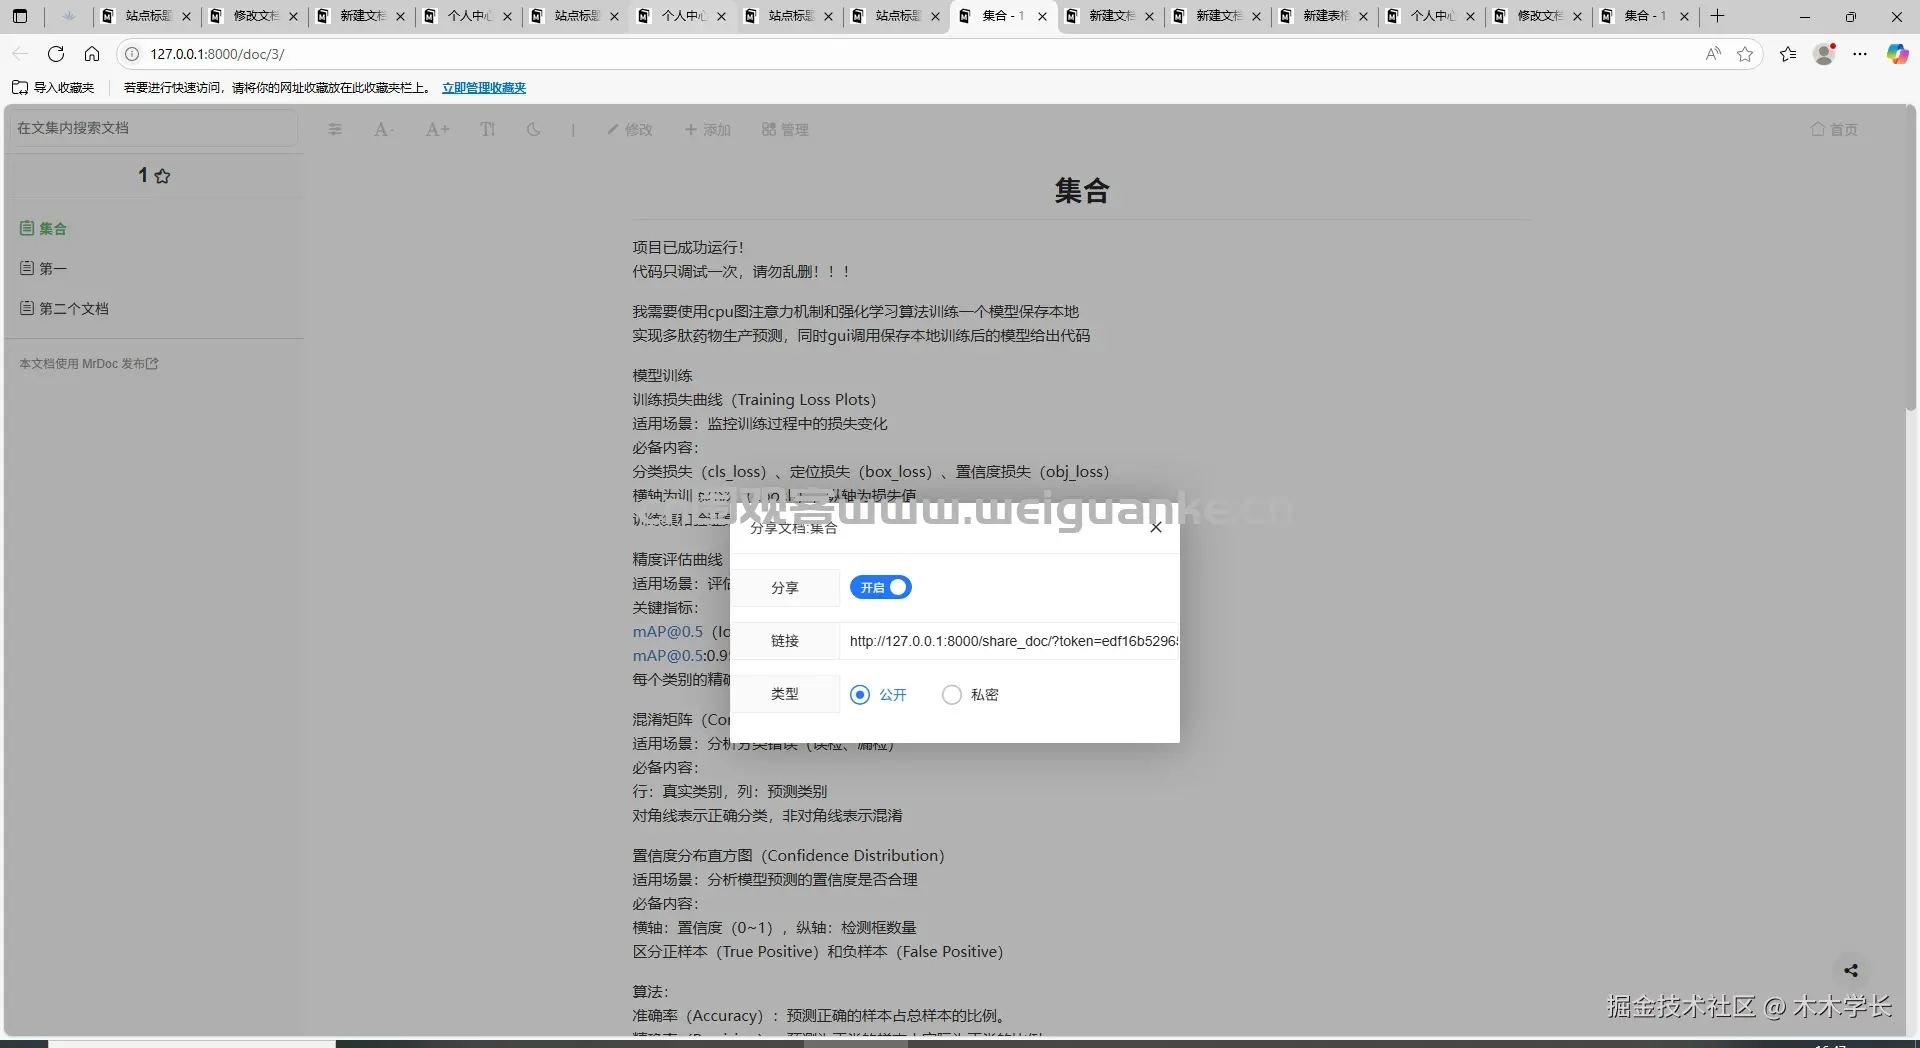1920x1048 pixels.
Task: Click 立即管理收藏夹 link in favorites bar
Action: 484,88
